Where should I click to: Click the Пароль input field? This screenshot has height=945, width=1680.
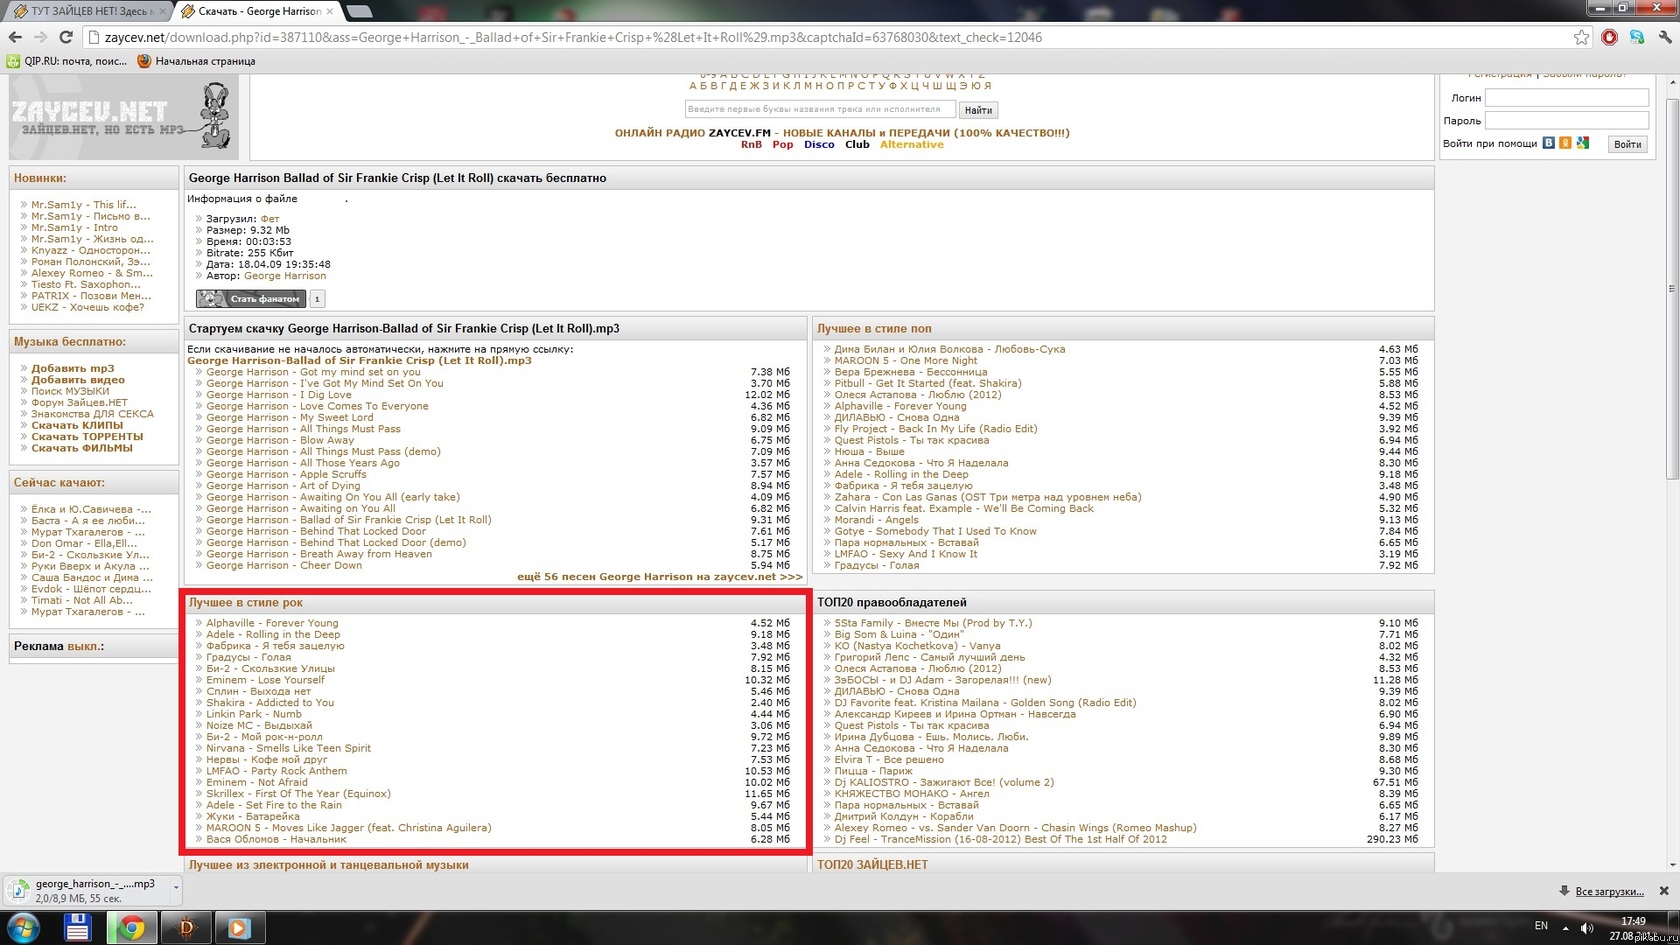click(x=1567, y=120)
